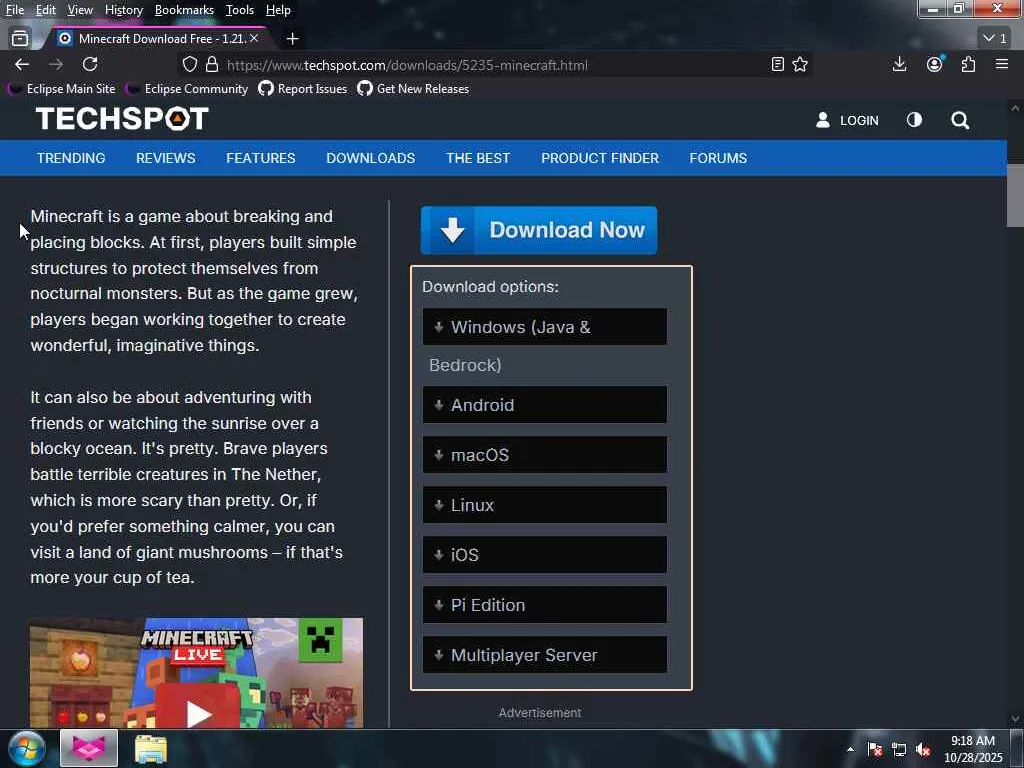The height and width of the screenshot is (768, 1024).
Task: Show hidden tray icons arrow
Action: [850, 749]
